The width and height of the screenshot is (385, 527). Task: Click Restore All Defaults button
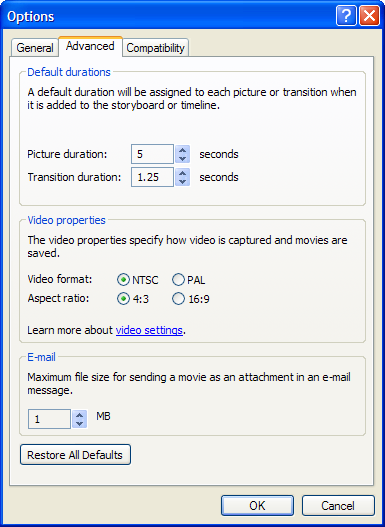pyautogui.click(x=75, y=455)
